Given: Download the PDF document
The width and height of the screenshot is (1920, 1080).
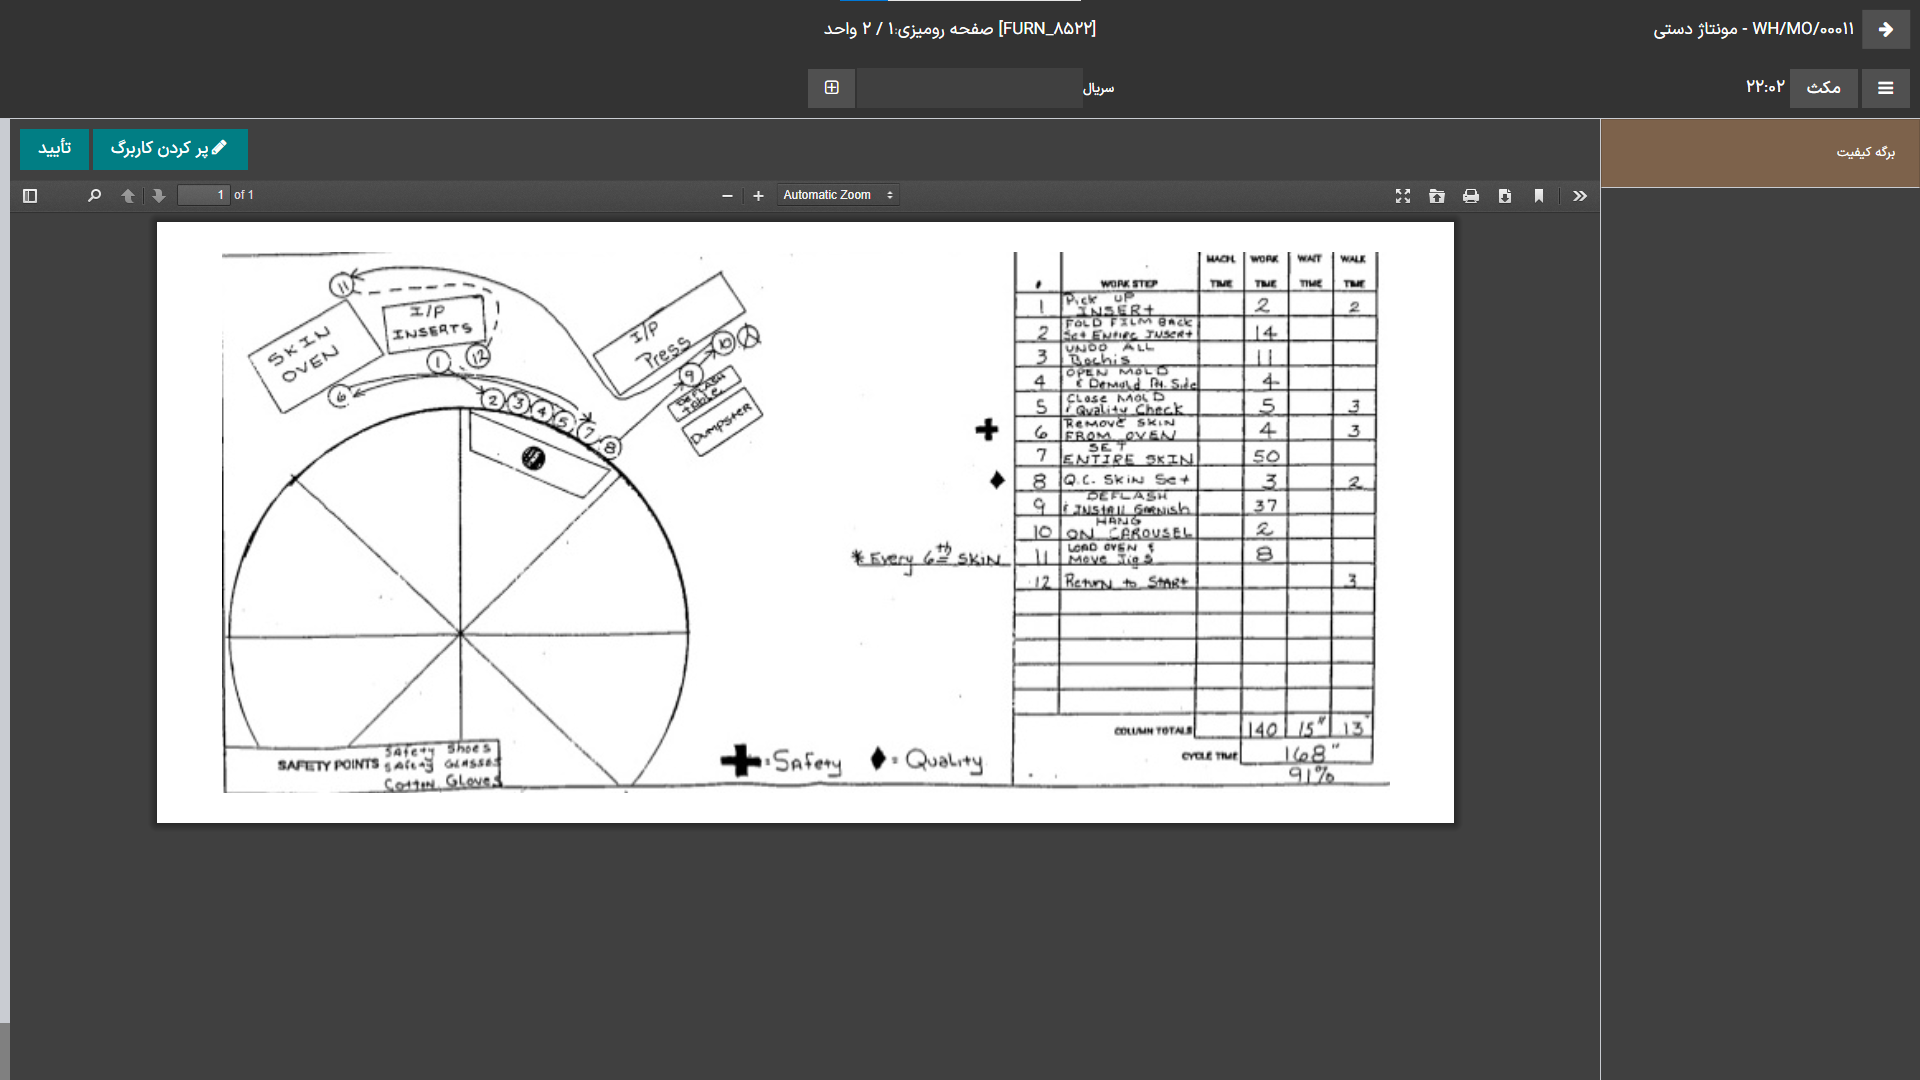Looking at the screenshot, I should click(1504, 196).
